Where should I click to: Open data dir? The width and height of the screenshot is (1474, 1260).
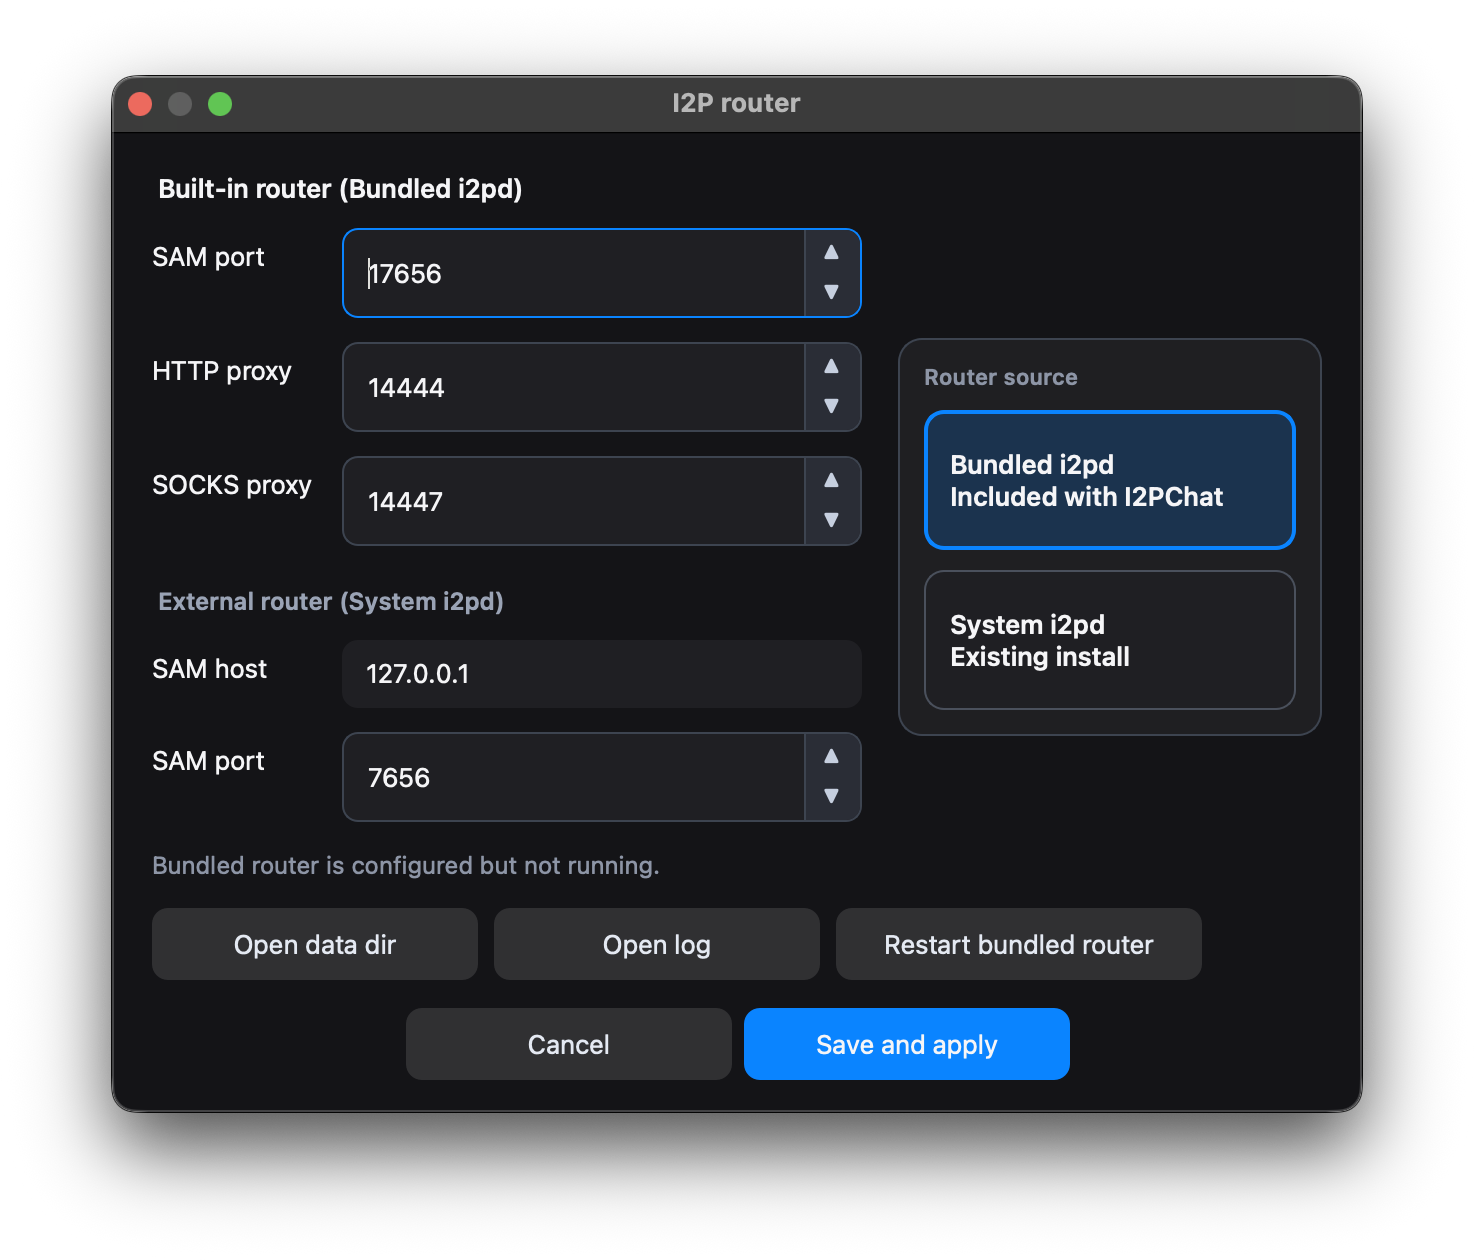pyautogui.click(x=315, y=944)
